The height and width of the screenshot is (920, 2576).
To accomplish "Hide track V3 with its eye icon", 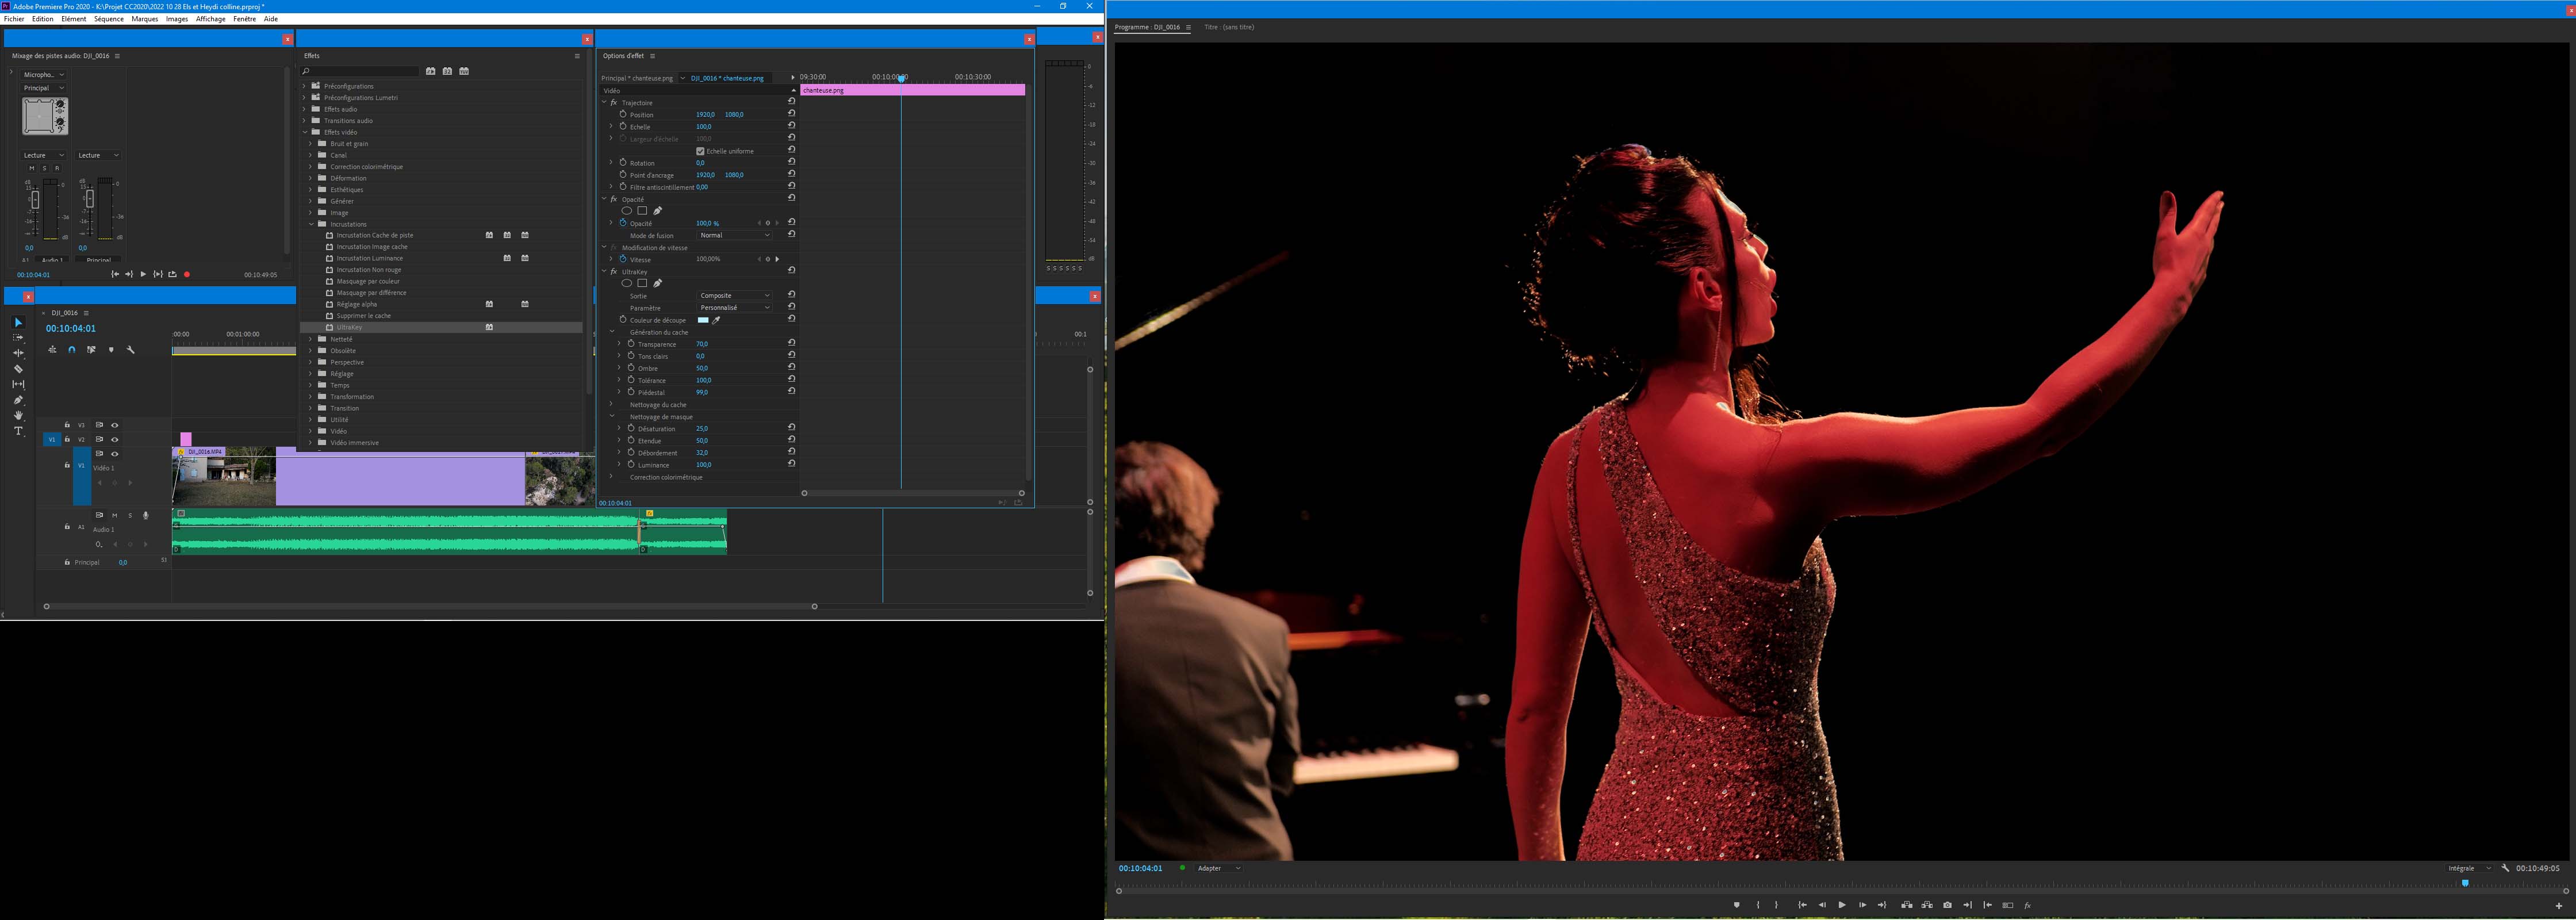I will point(115,425).
